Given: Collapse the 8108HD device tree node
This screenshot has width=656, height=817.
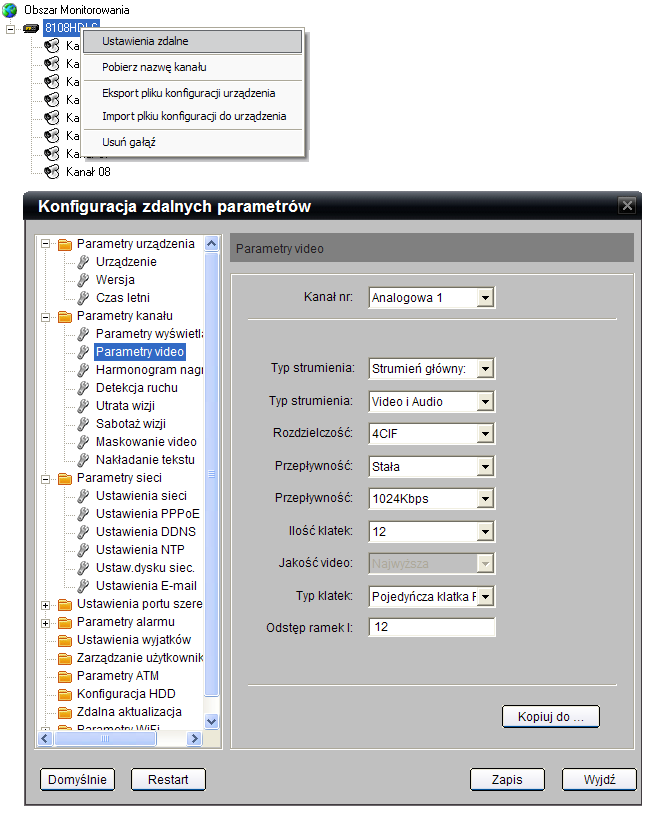Looking at the screenshot, I should pyautogui.click(x=10, y=29).
